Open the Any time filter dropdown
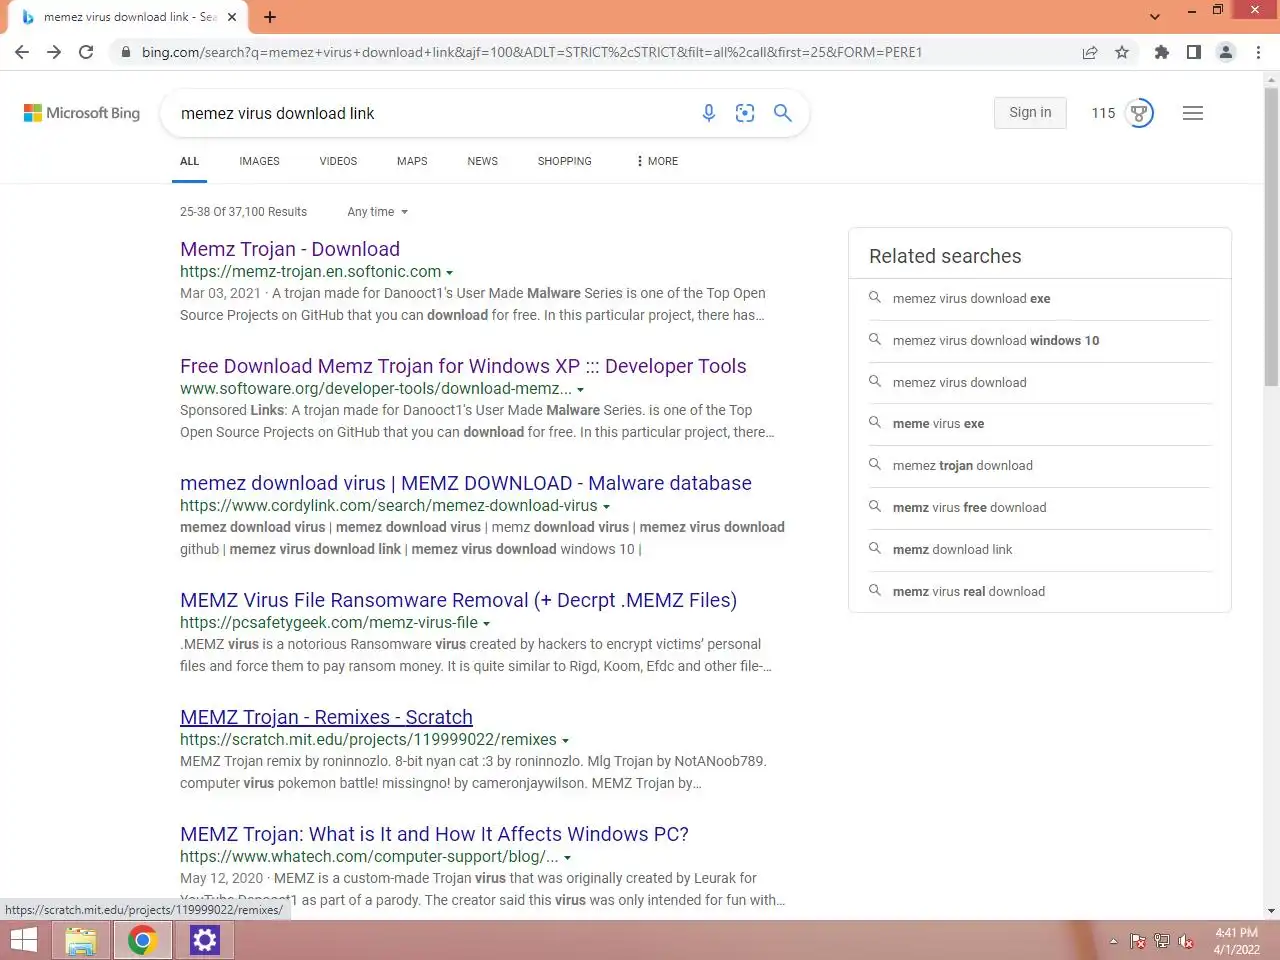 pyautogui.click(x=377, y=212)
